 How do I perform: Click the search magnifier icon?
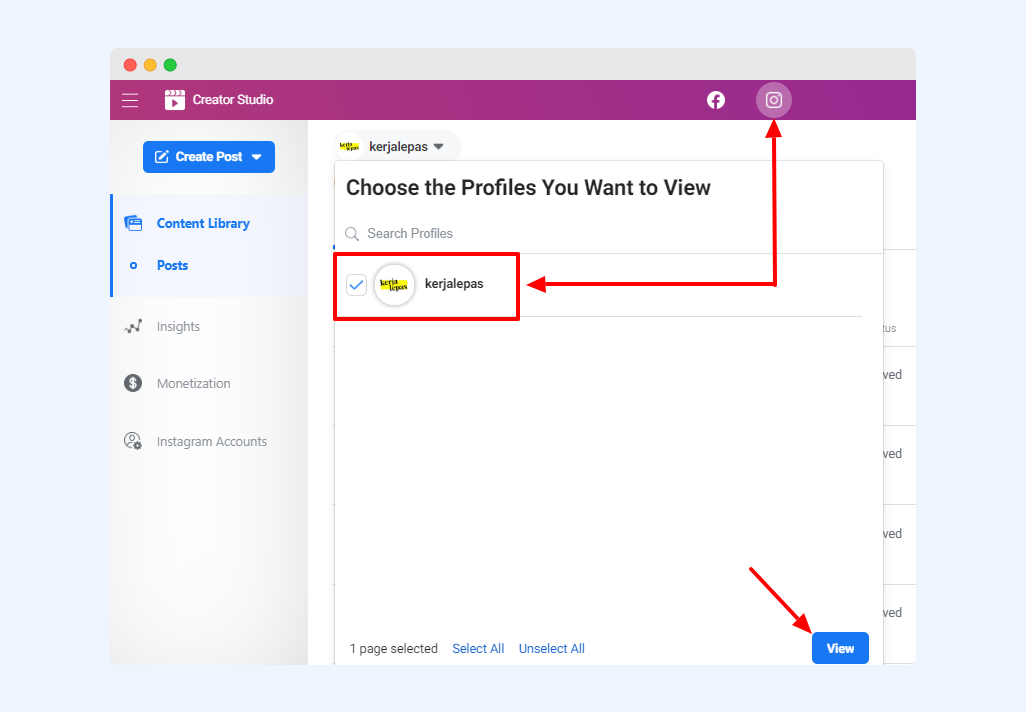tap(352, 234)
